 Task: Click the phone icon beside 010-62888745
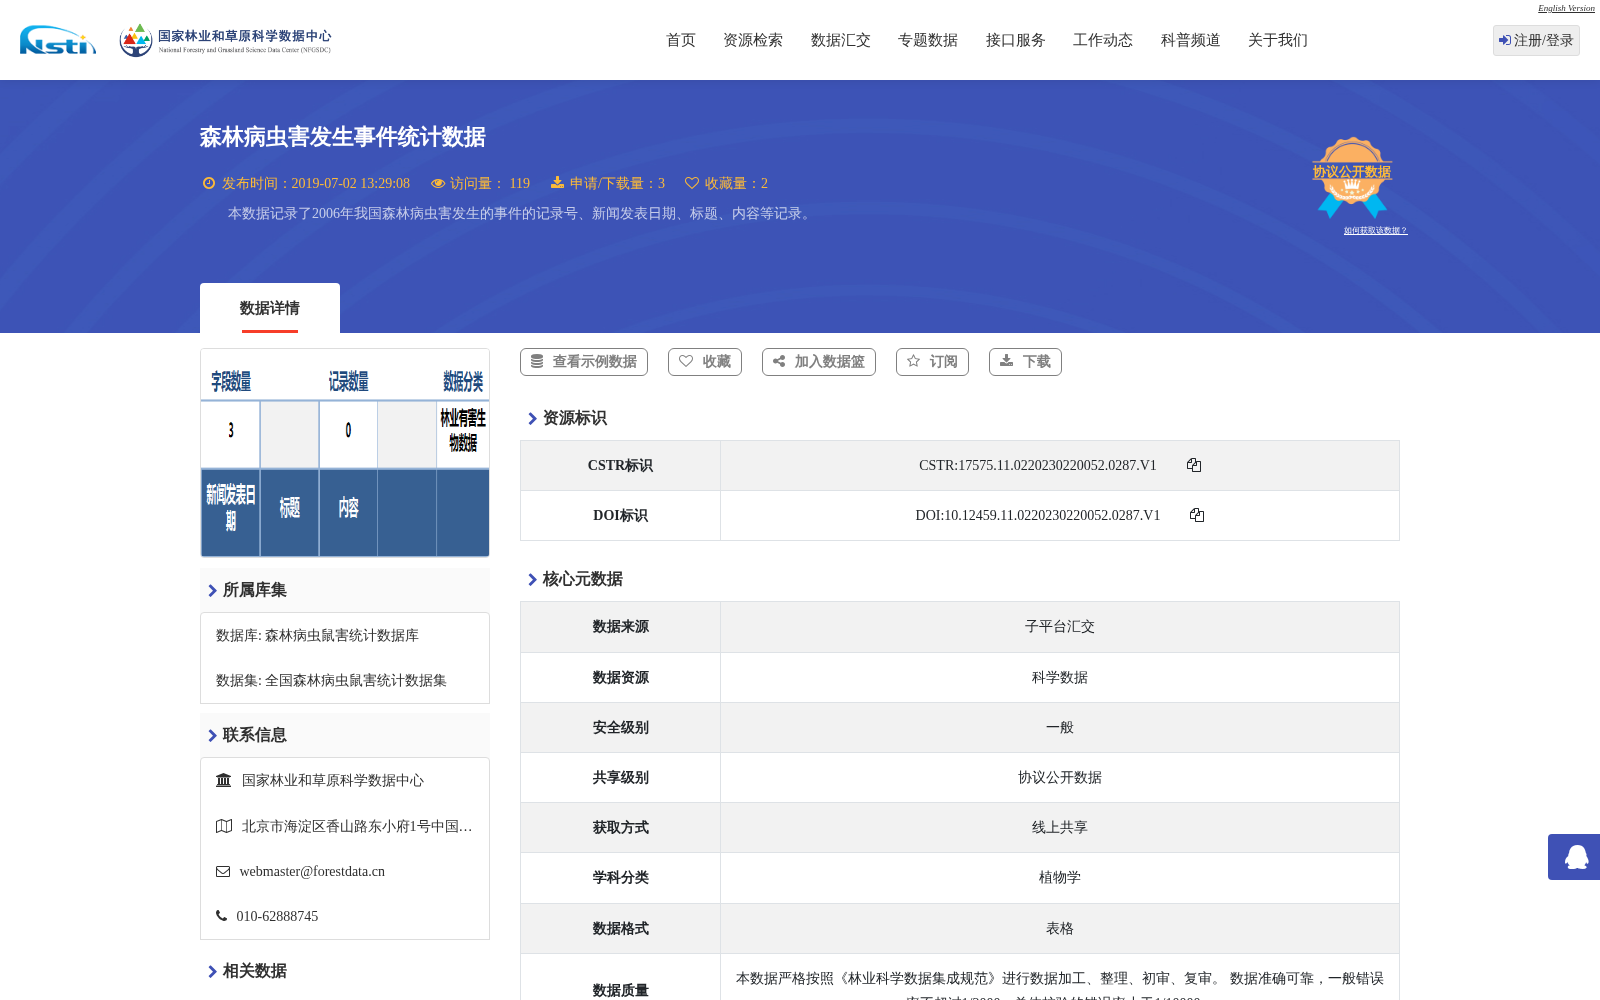[221, 916]
